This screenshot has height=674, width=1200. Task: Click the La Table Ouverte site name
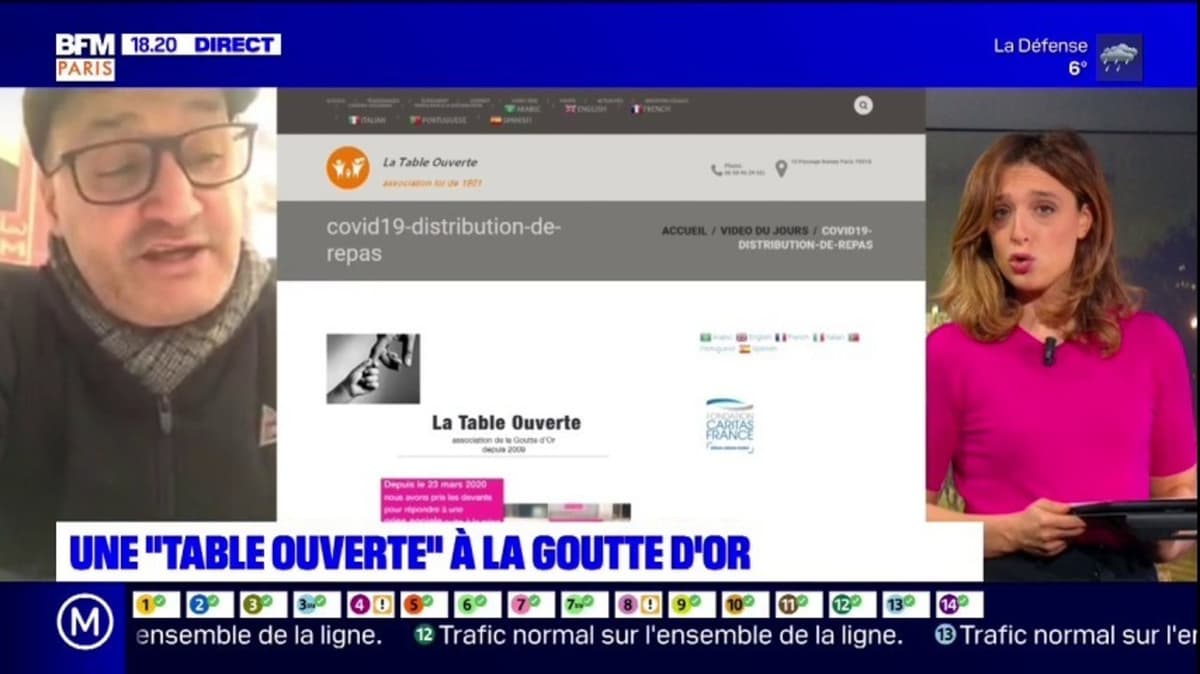[x=430, y=162]
